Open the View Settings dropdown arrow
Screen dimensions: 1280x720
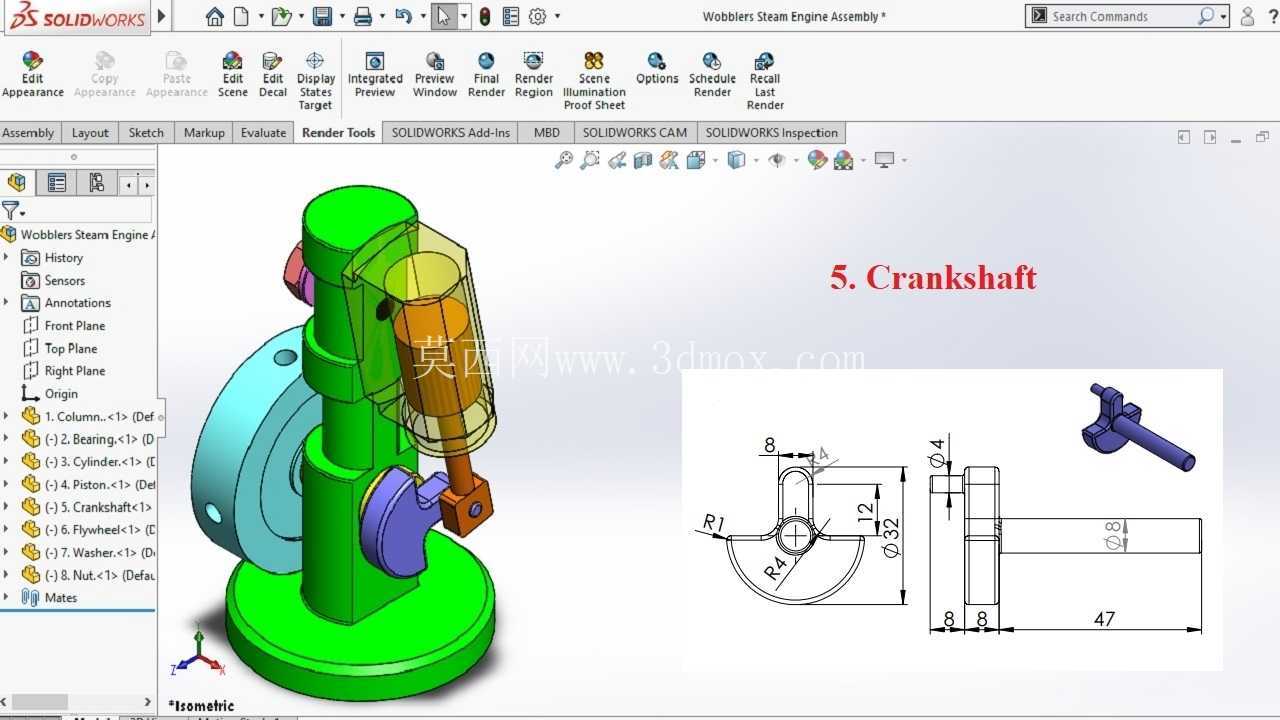click(x=904, y=160)
